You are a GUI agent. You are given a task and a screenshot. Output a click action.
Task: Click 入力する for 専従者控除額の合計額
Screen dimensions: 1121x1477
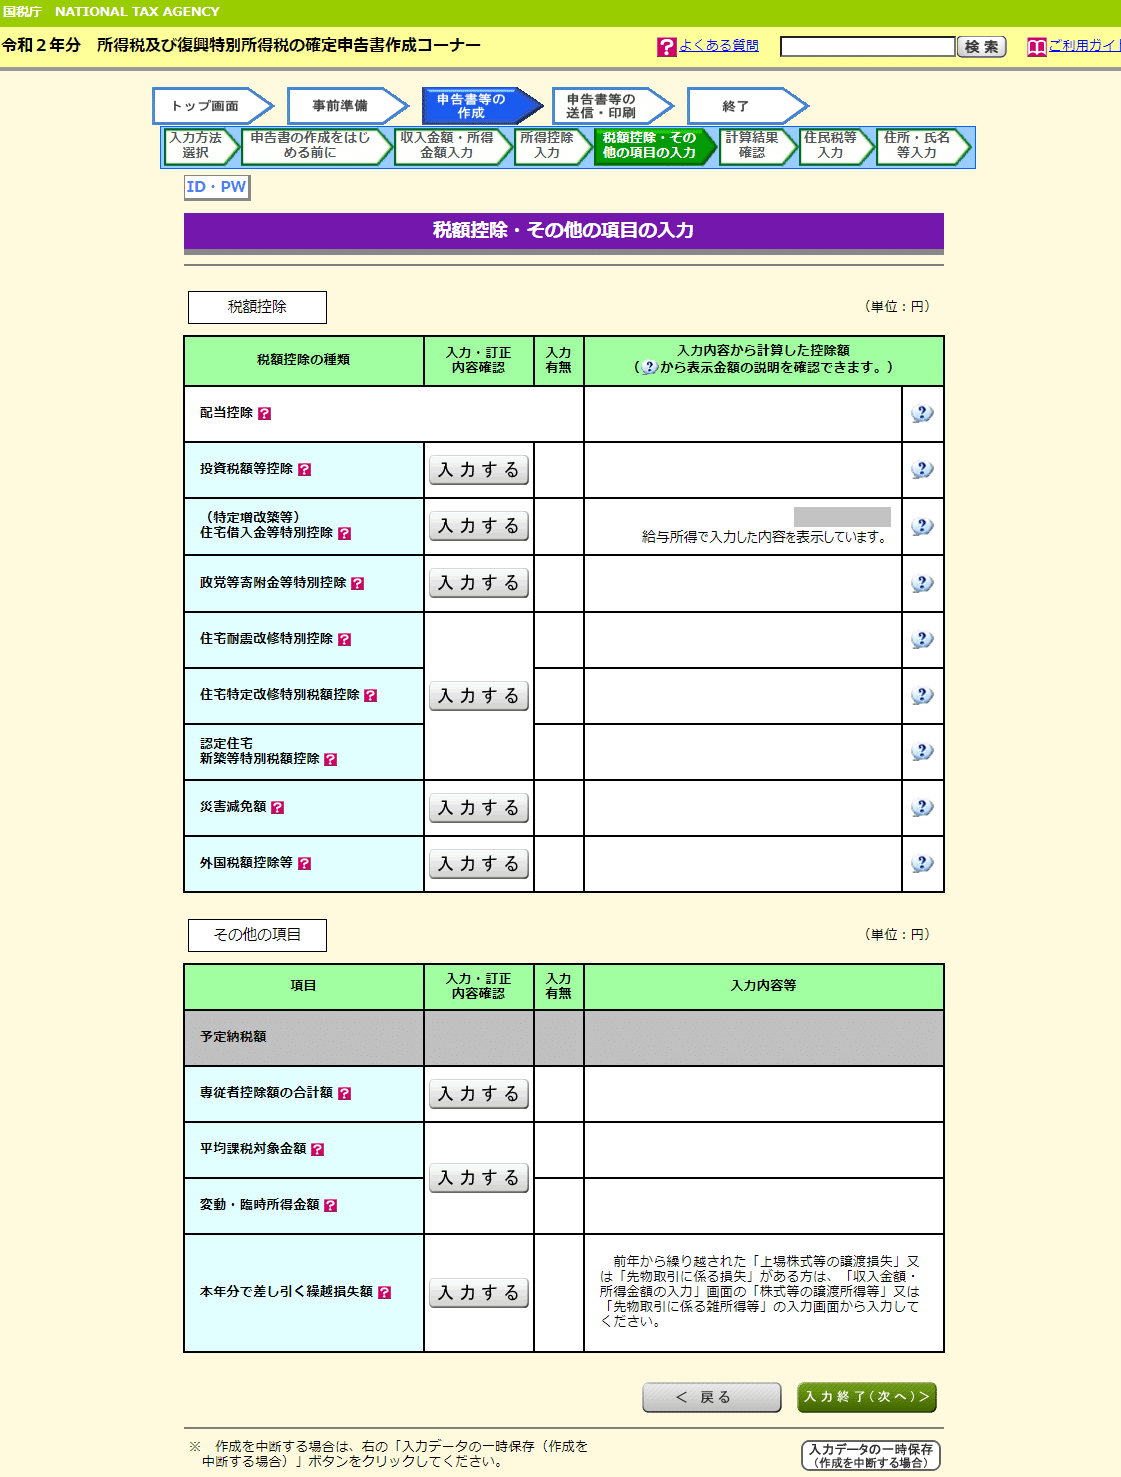pyautogui.click(x=479, y=1094)
